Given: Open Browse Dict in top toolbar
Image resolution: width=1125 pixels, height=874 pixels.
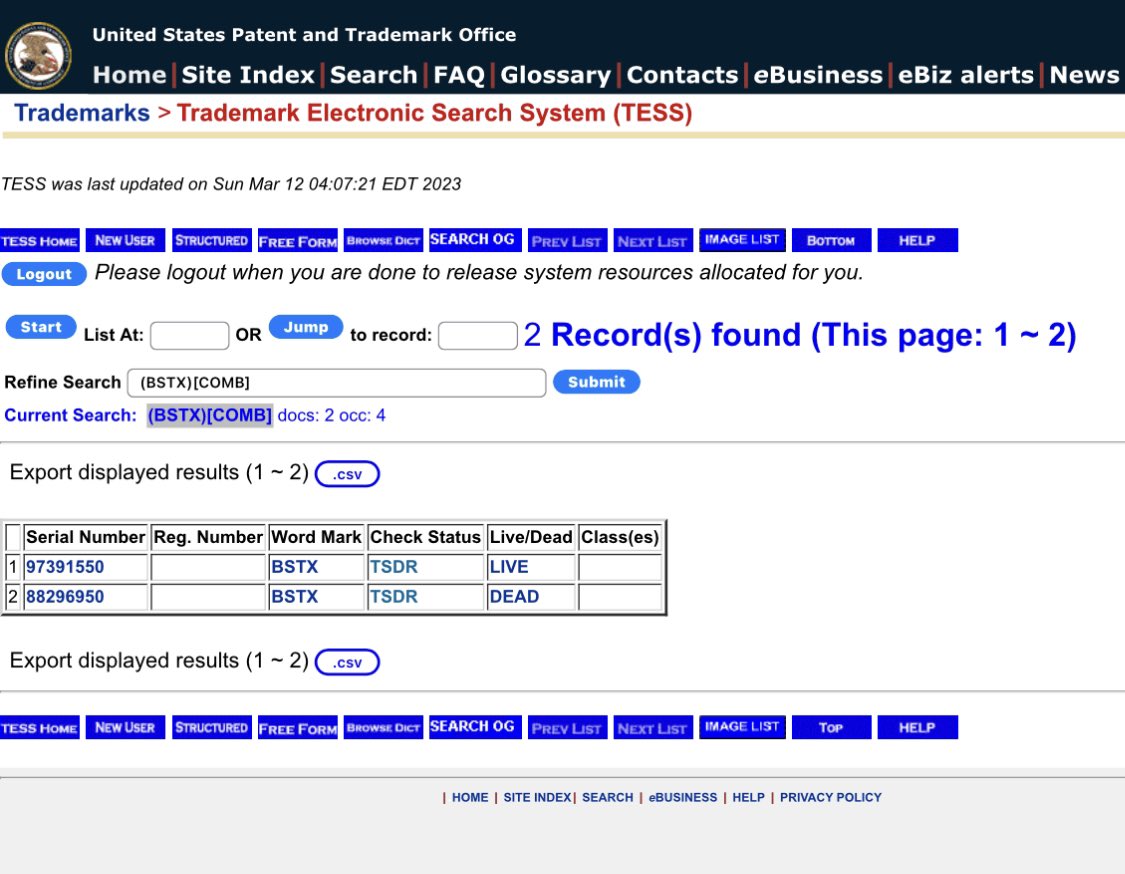Looking at the screenshot, I should point(383,240).
